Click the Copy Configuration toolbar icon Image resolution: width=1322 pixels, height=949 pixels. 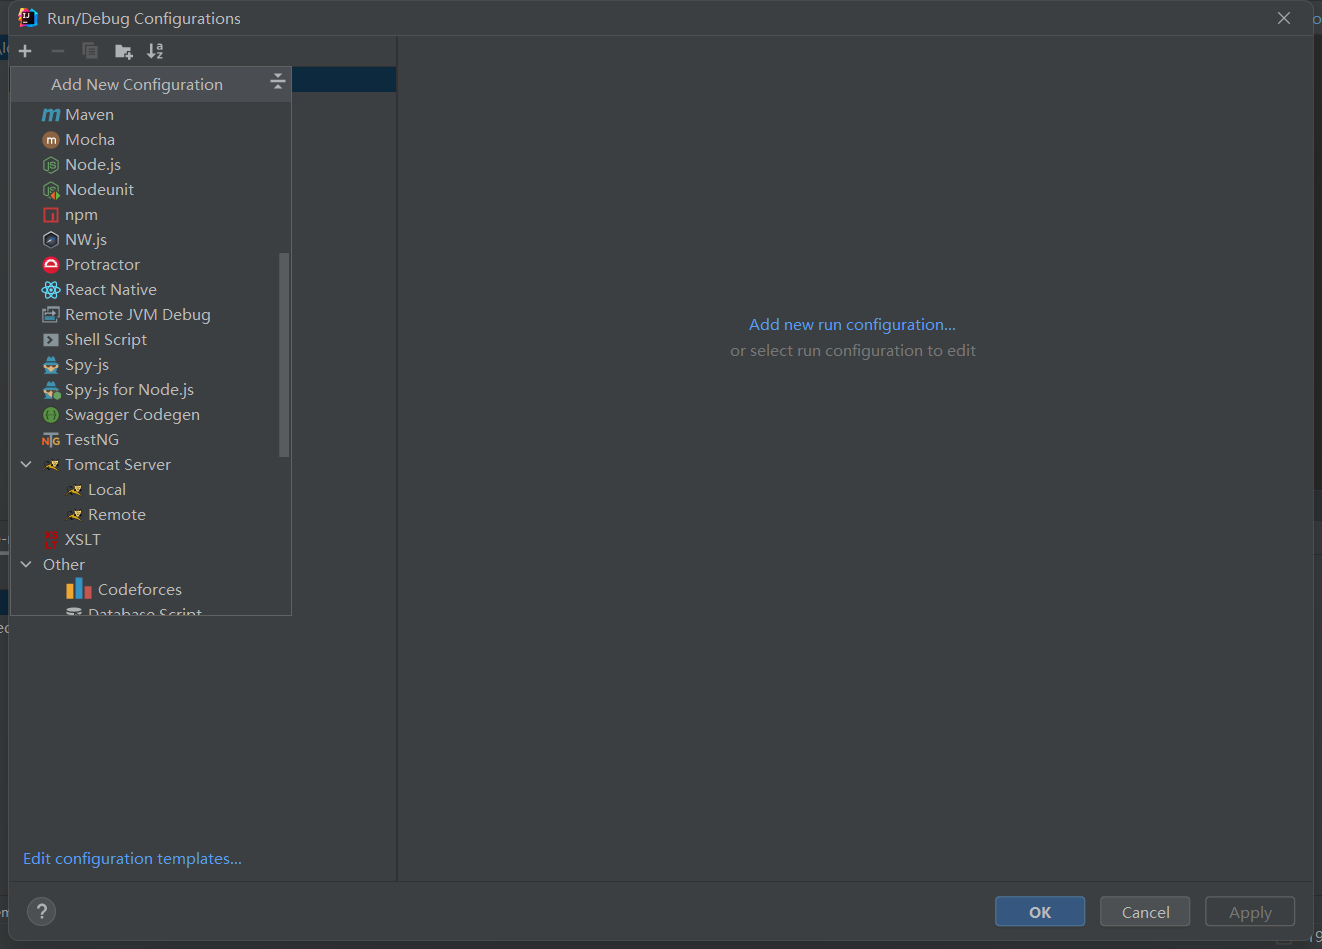pyautogui.click(x=90, y=51)
